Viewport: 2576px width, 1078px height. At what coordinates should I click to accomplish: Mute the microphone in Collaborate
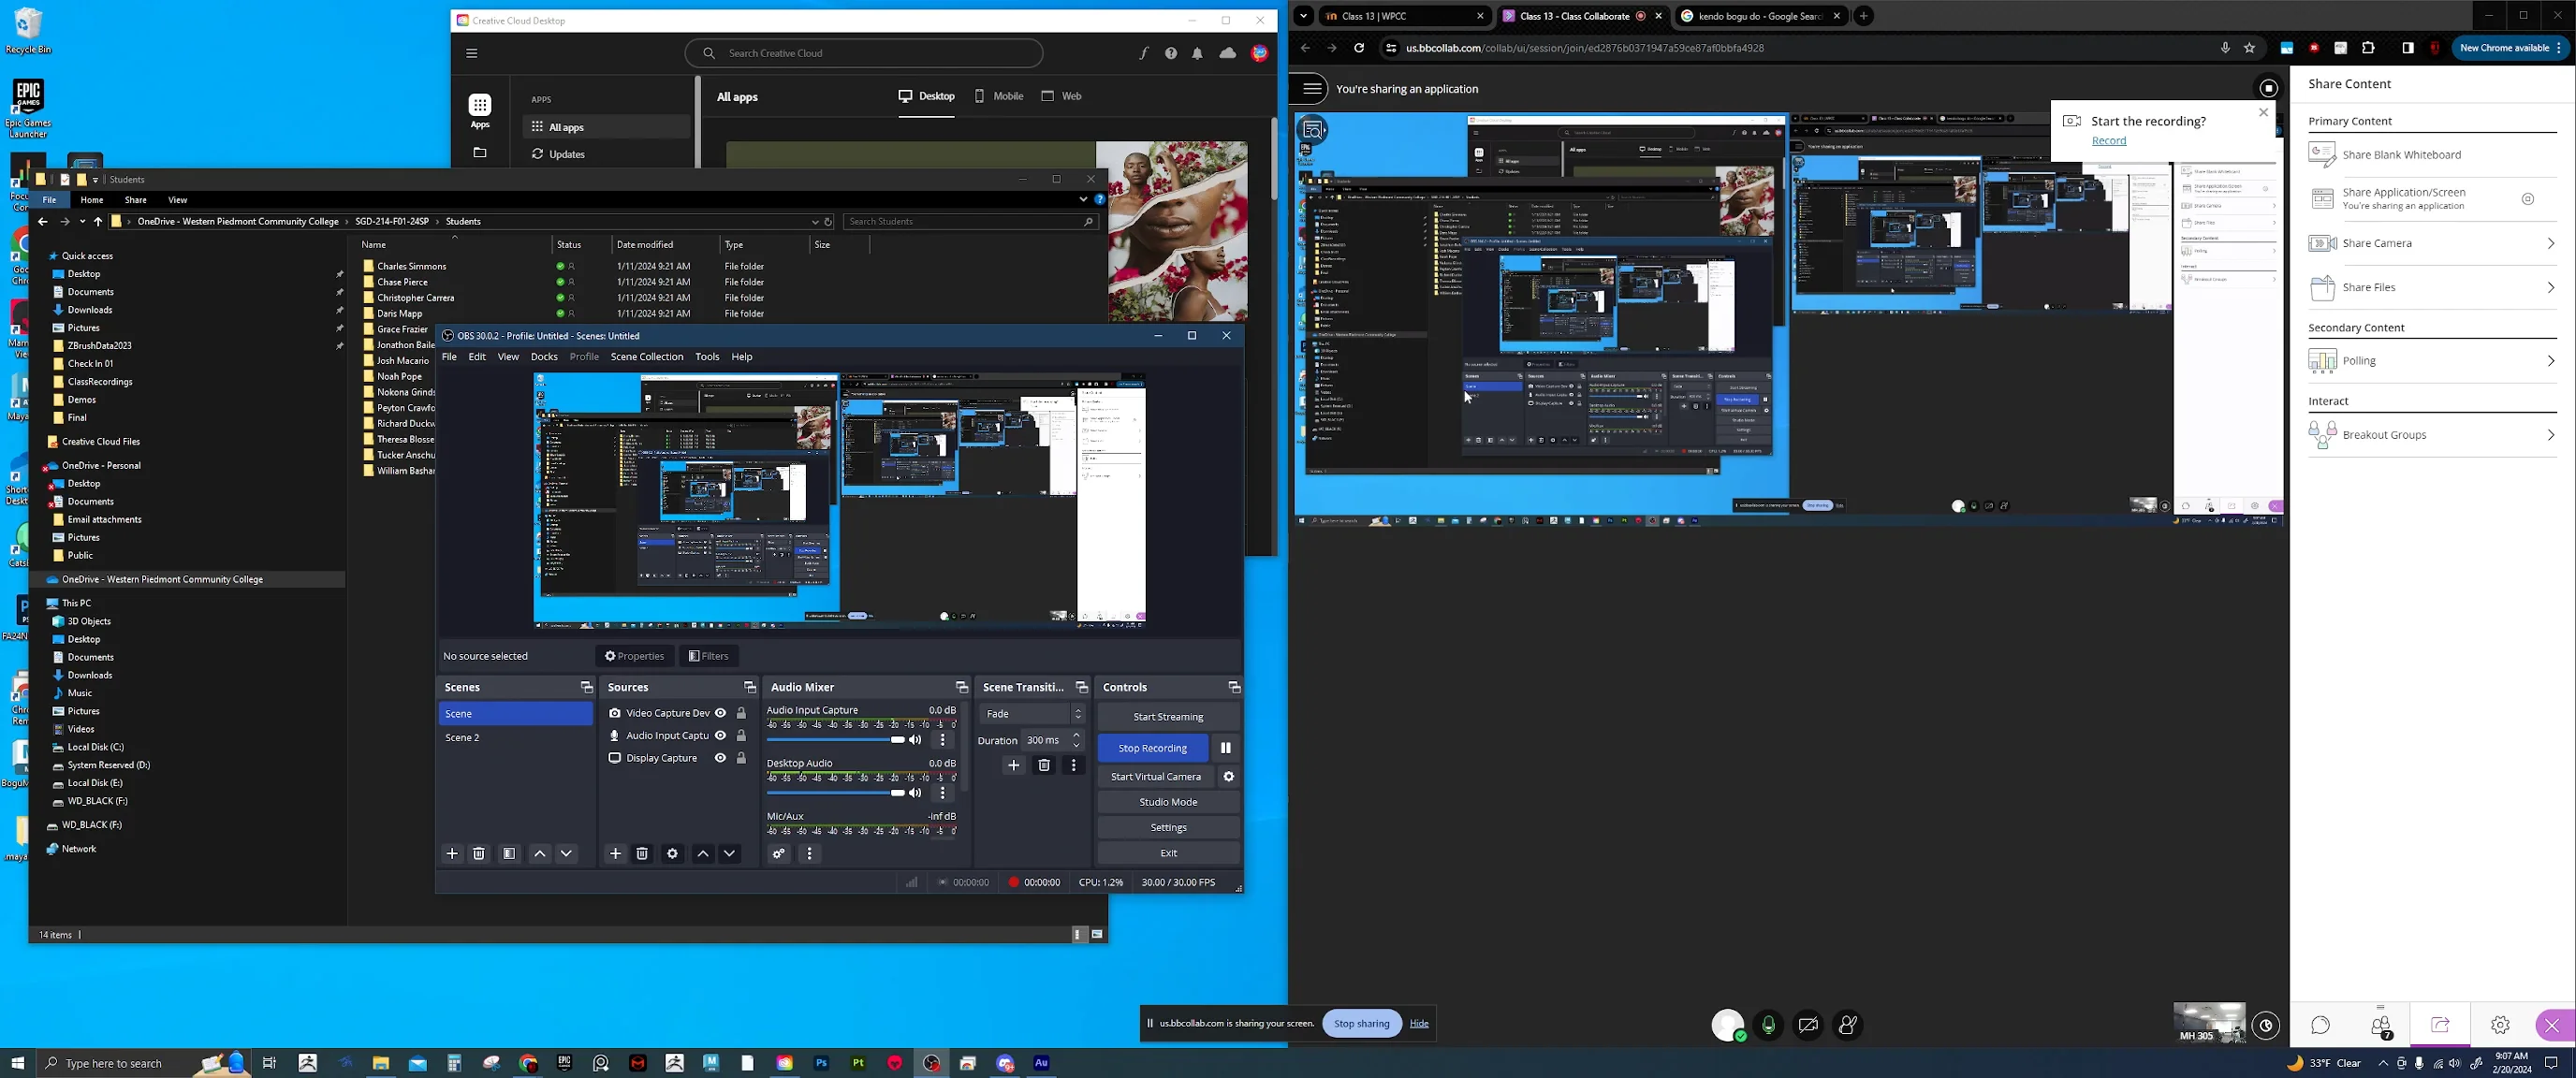click(1768, 1025)
